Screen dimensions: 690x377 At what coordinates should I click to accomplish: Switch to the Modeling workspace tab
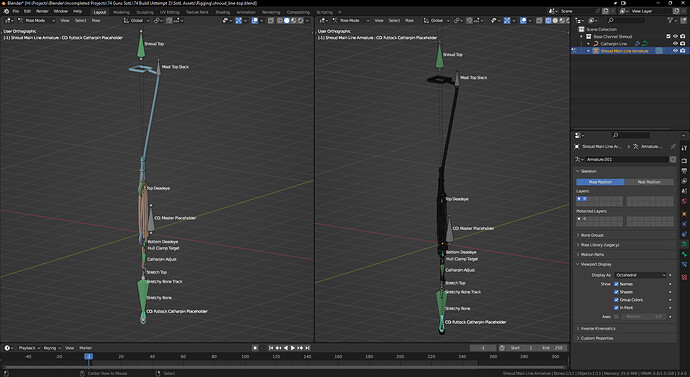click(x=121, y=12)
